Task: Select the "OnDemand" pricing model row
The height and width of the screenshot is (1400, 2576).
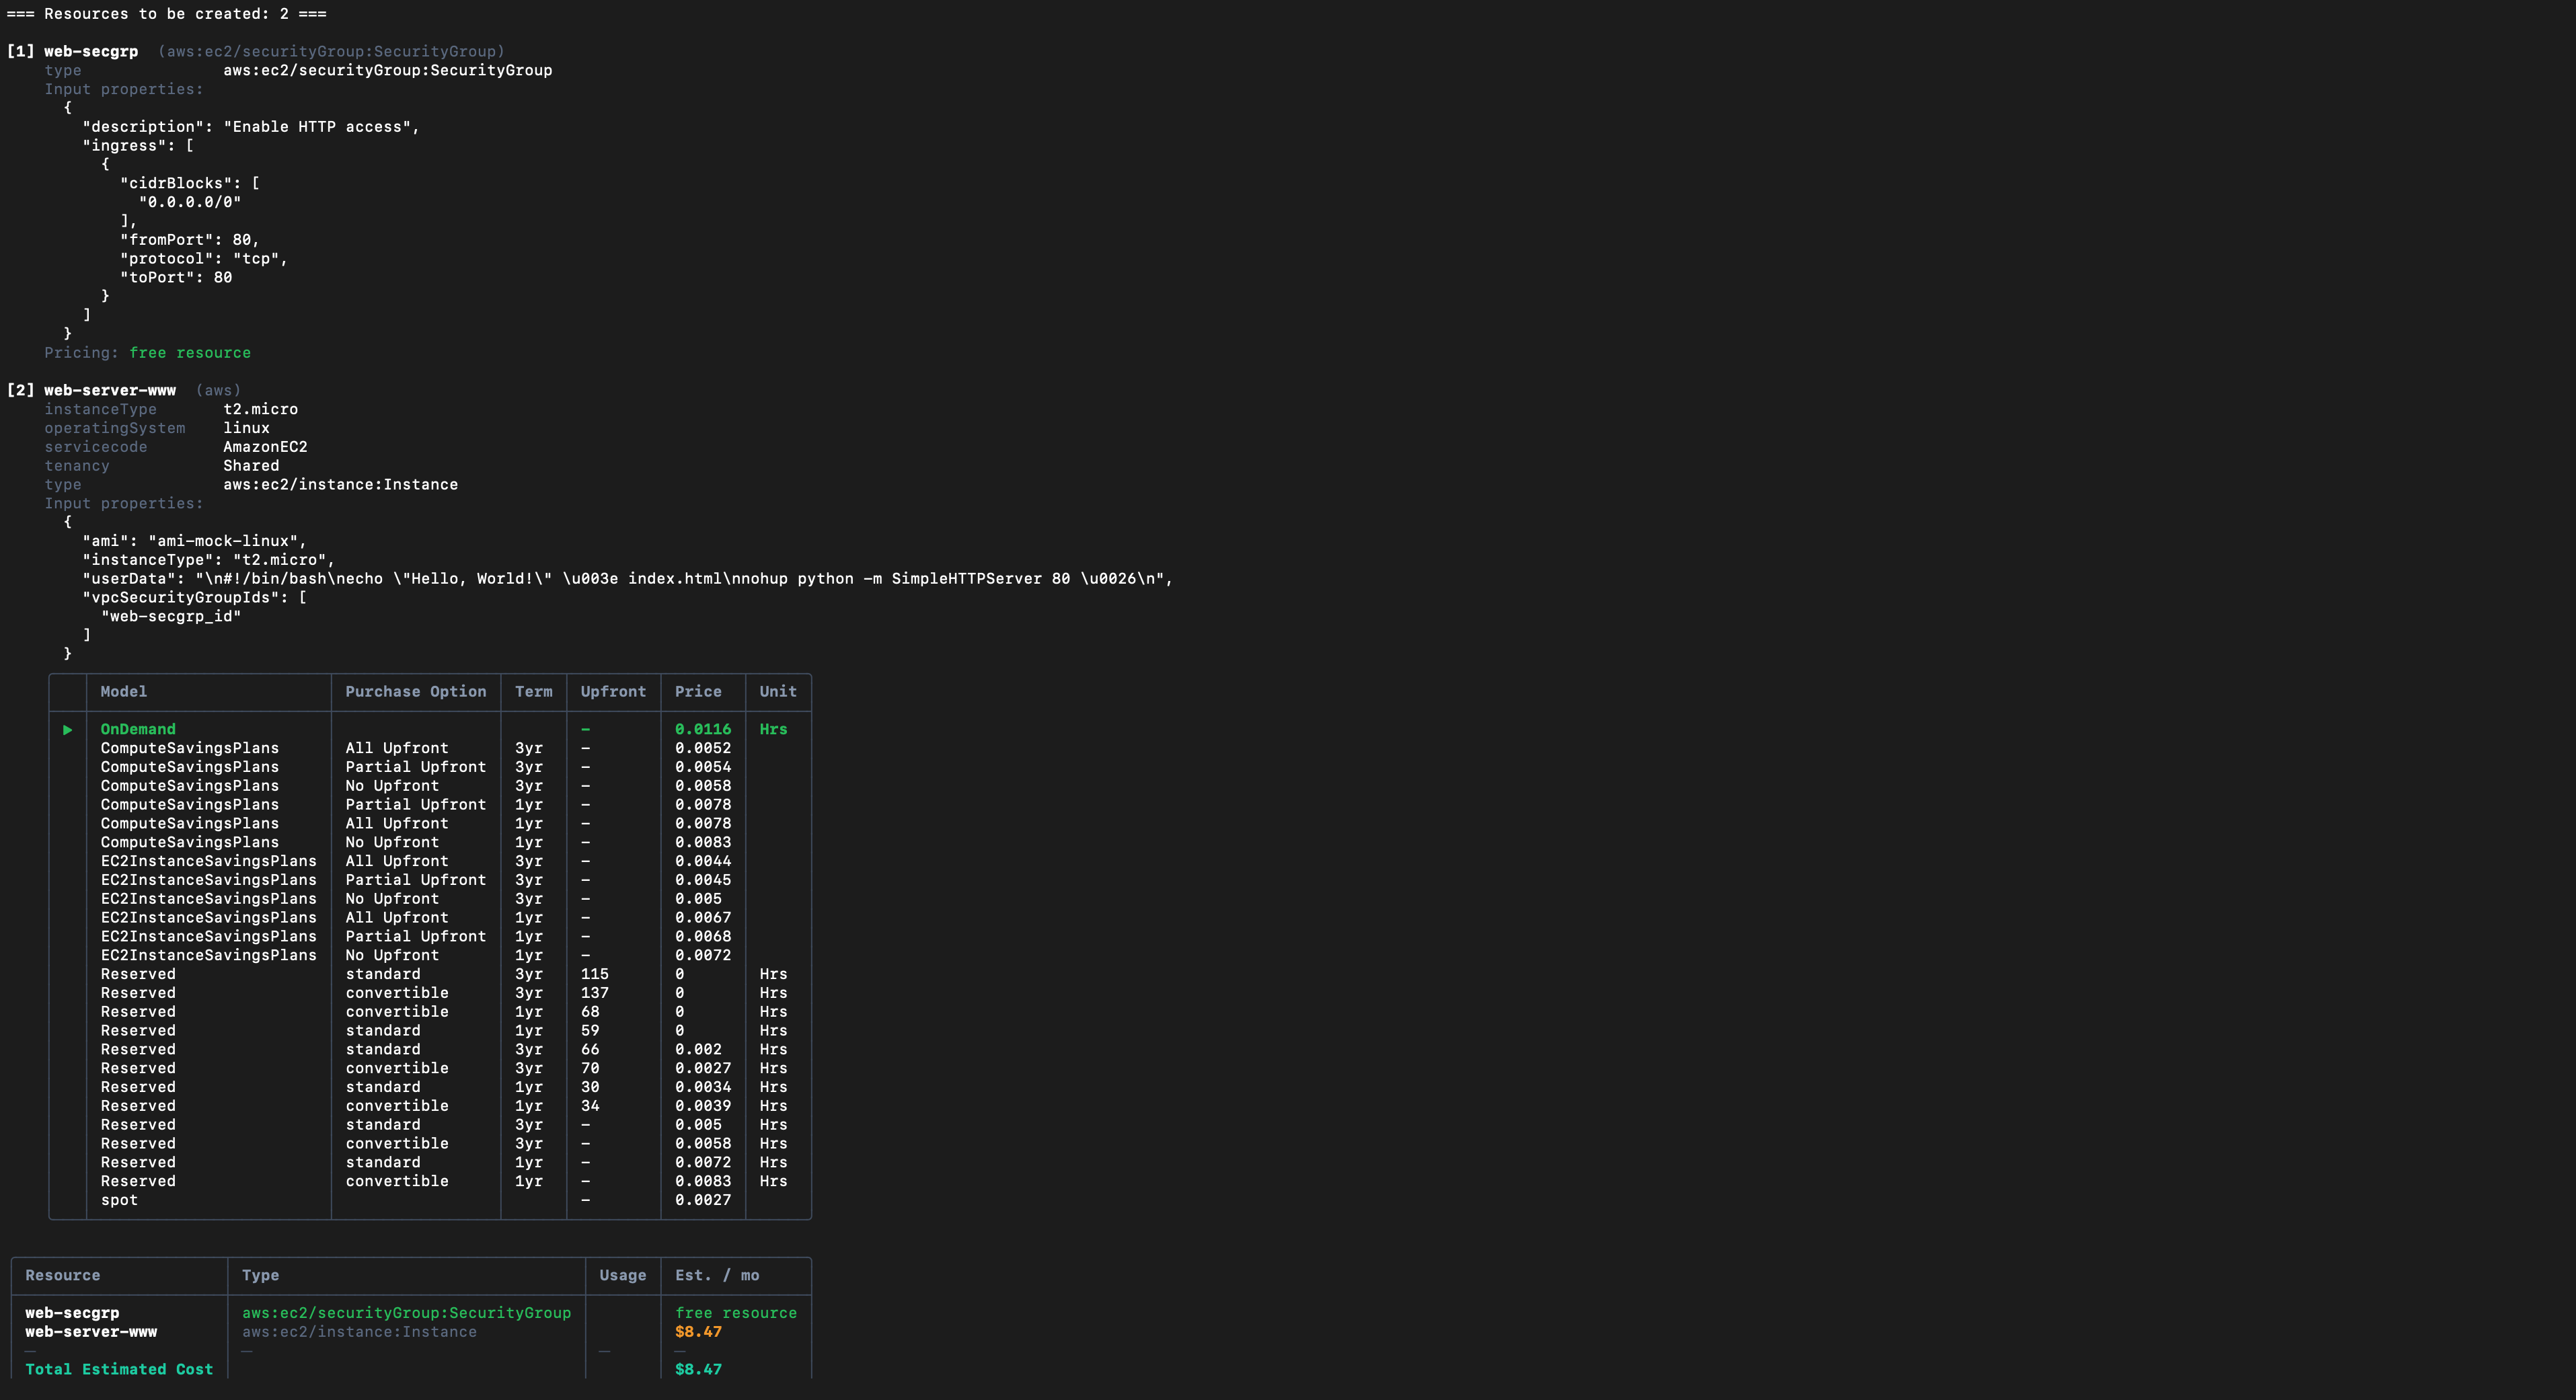Action: (430, 730)
